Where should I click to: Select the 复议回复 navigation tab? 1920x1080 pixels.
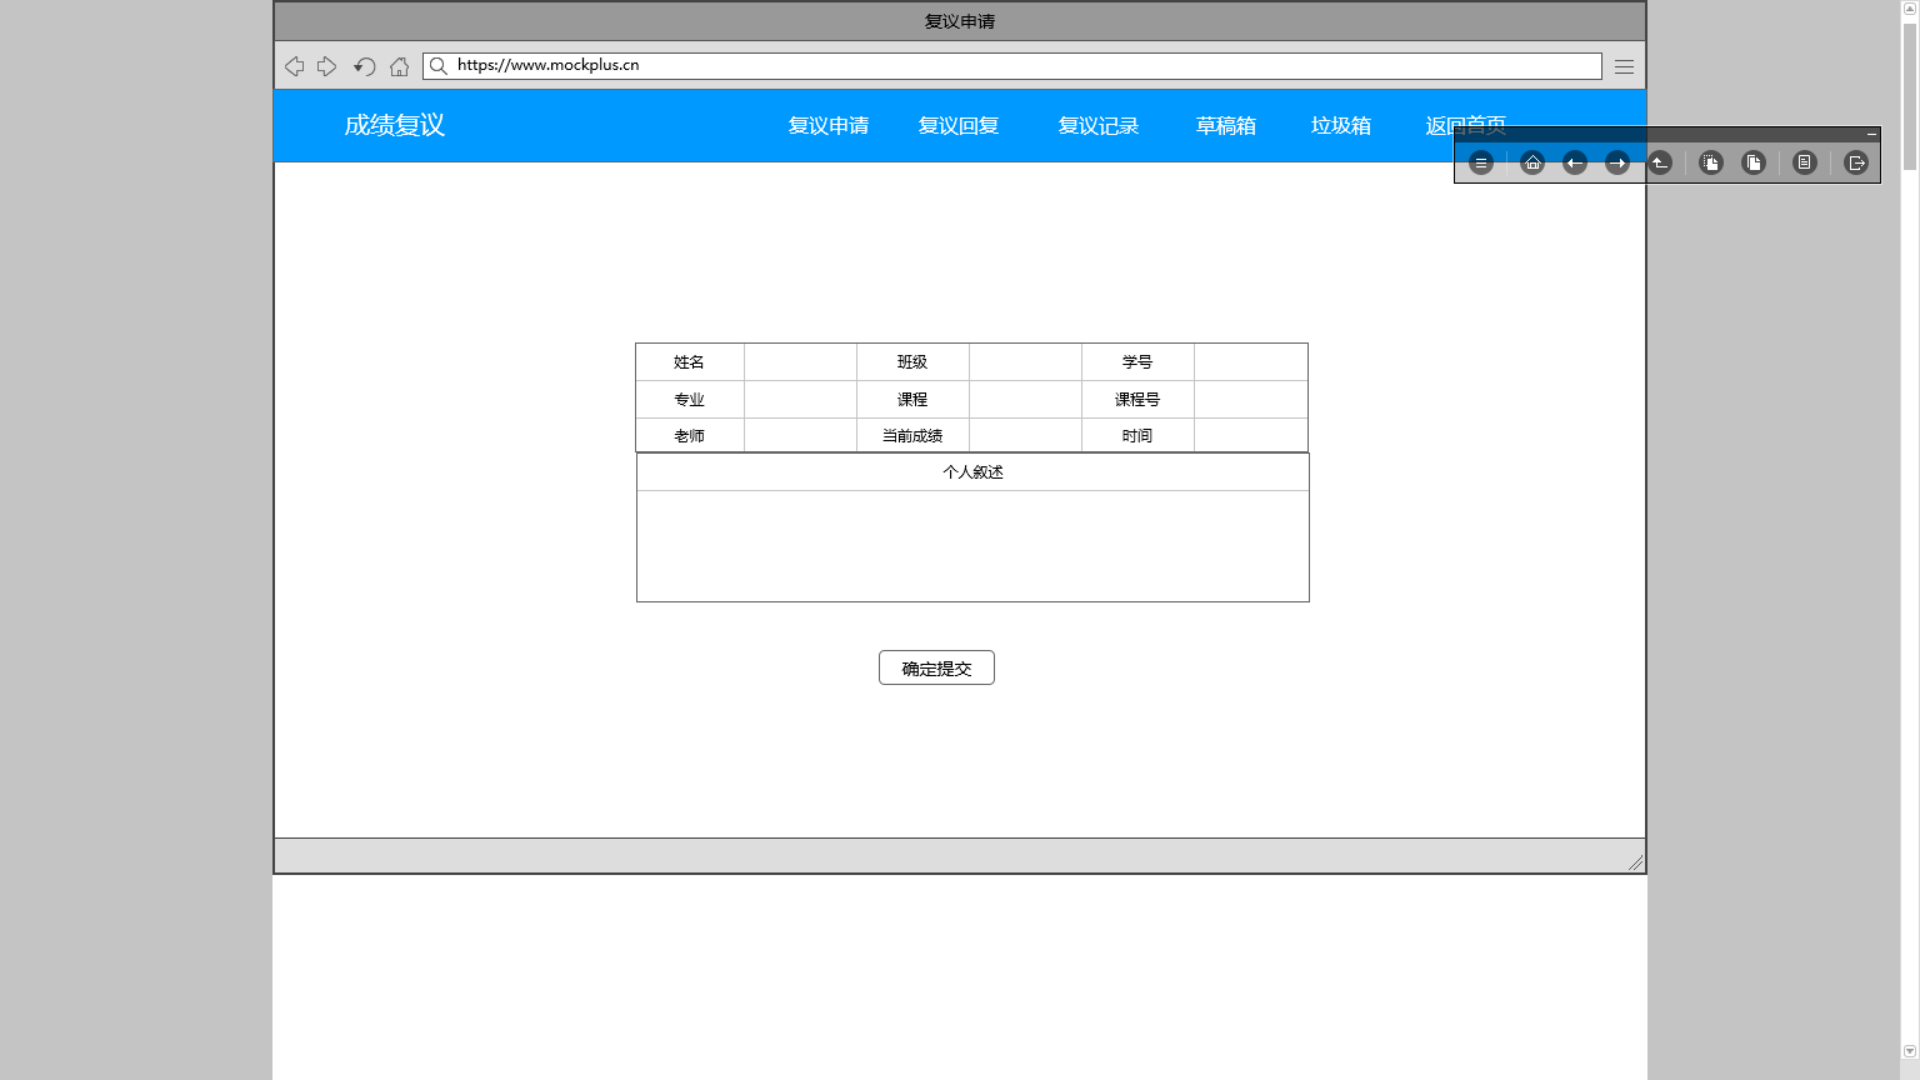tap(958, 126)
